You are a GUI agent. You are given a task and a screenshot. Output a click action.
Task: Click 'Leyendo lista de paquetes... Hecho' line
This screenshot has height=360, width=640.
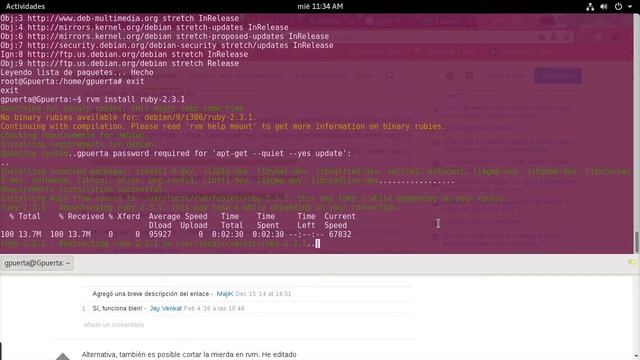[77, 72]
